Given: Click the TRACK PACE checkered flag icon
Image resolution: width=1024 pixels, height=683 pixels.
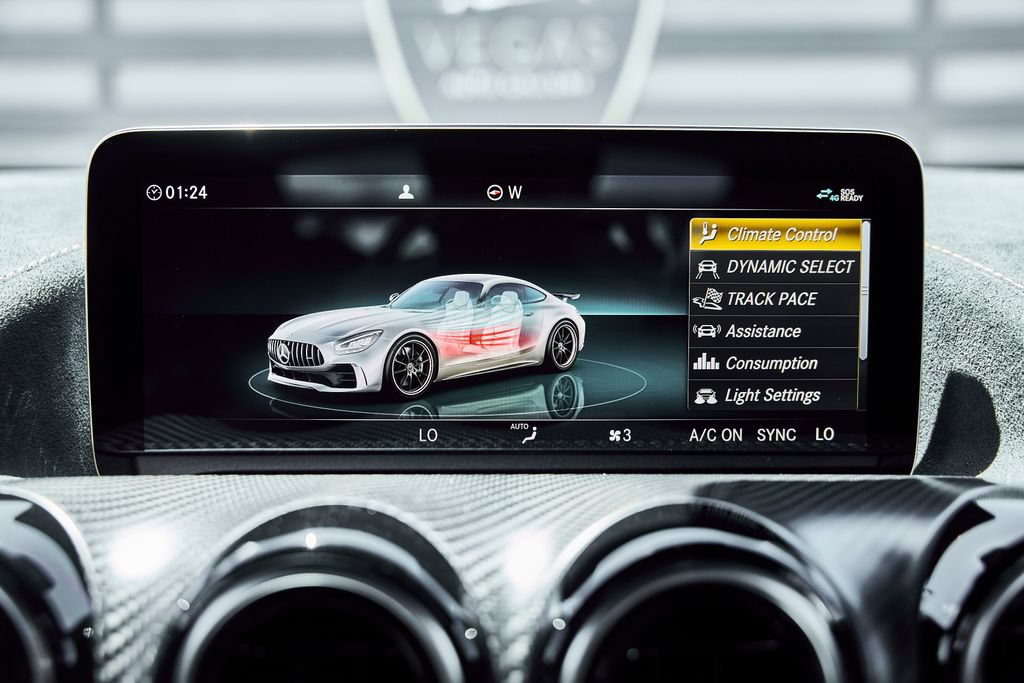Looking at the screenshot, I should pyautogui.click(x=707, y=299).
